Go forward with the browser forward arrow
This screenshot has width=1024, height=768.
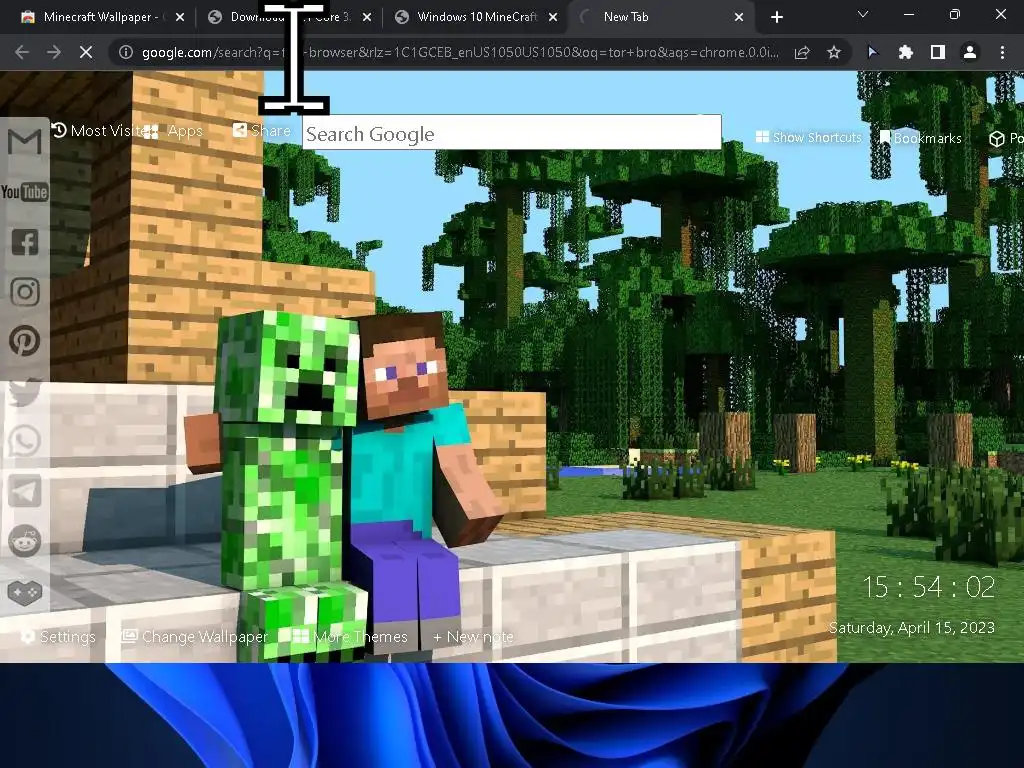54,52
